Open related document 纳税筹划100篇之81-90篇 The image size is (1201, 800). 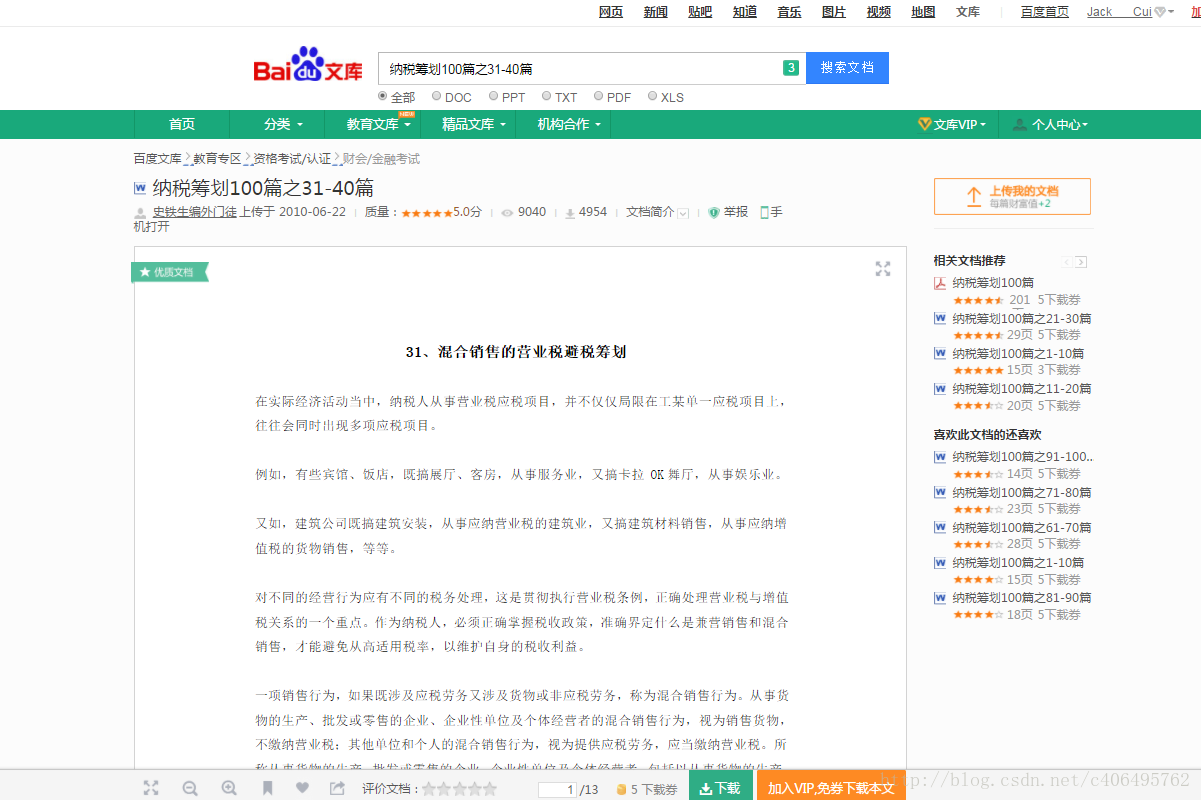tap(1021, 597)
